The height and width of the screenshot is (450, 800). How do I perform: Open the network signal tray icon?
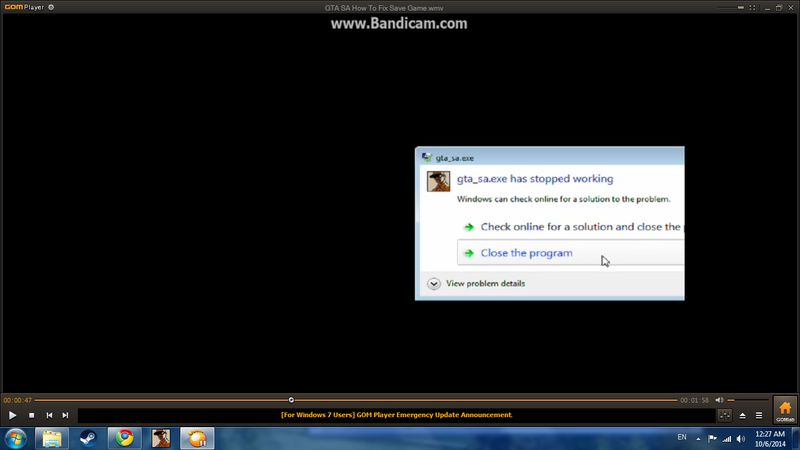click(x=727, y=438)
